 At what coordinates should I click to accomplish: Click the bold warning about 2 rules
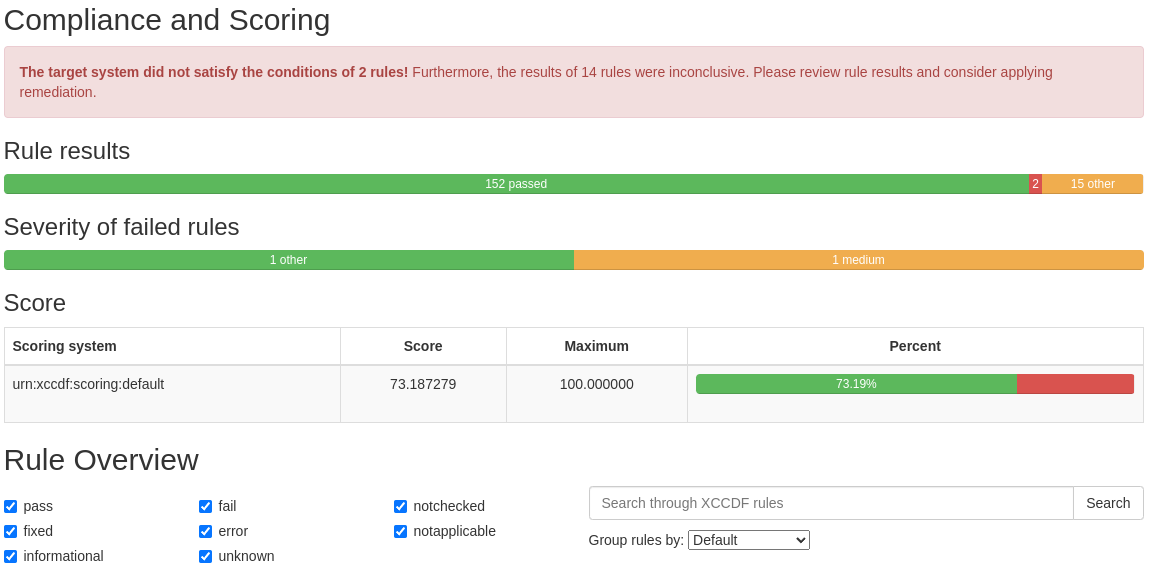[x=214, y=72]
